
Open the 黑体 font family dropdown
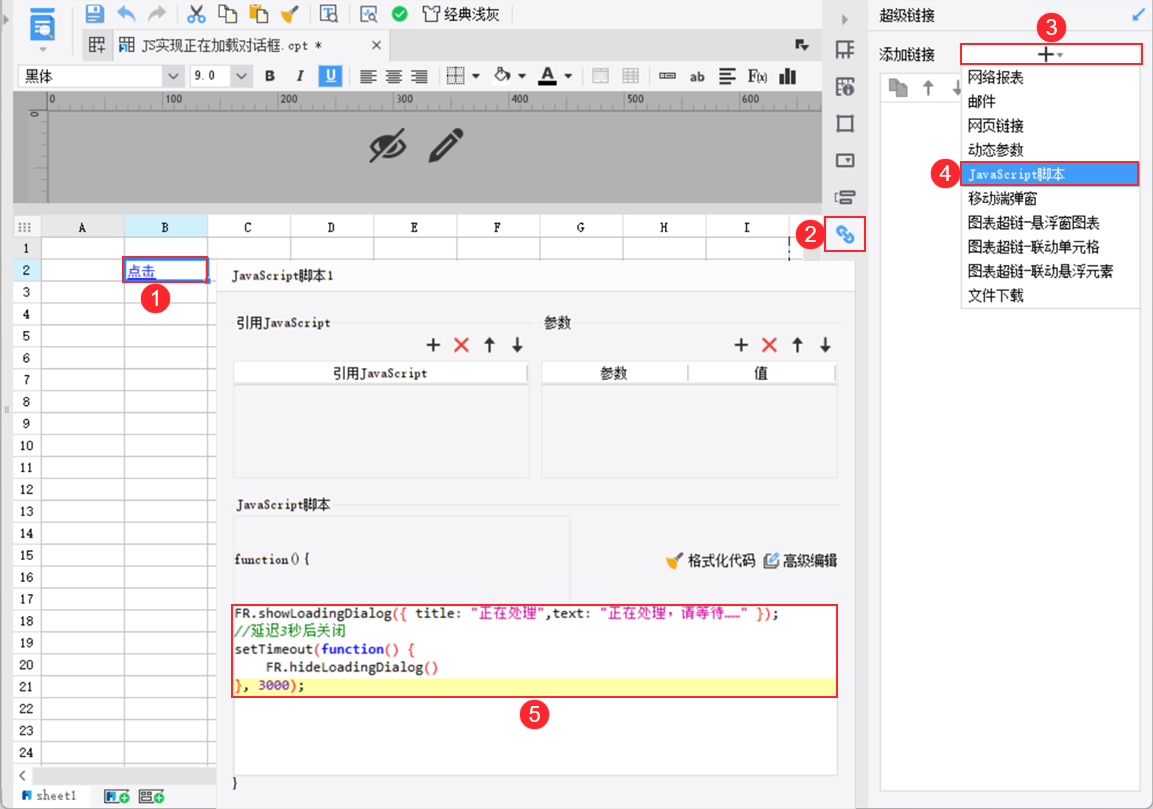[173, 76]
